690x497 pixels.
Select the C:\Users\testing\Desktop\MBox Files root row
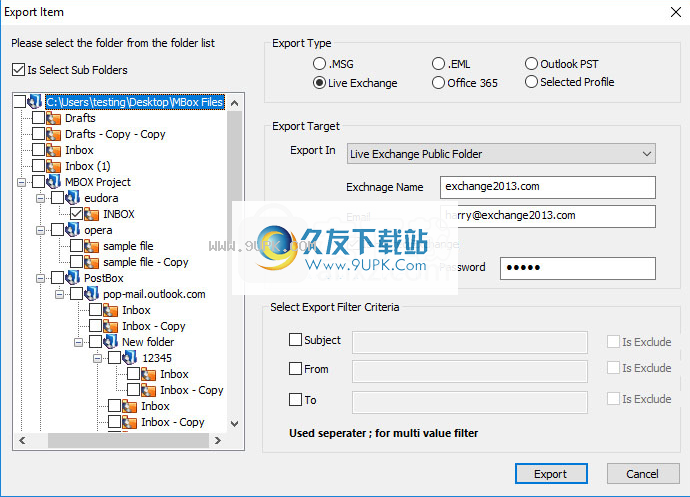coord(135,102)
